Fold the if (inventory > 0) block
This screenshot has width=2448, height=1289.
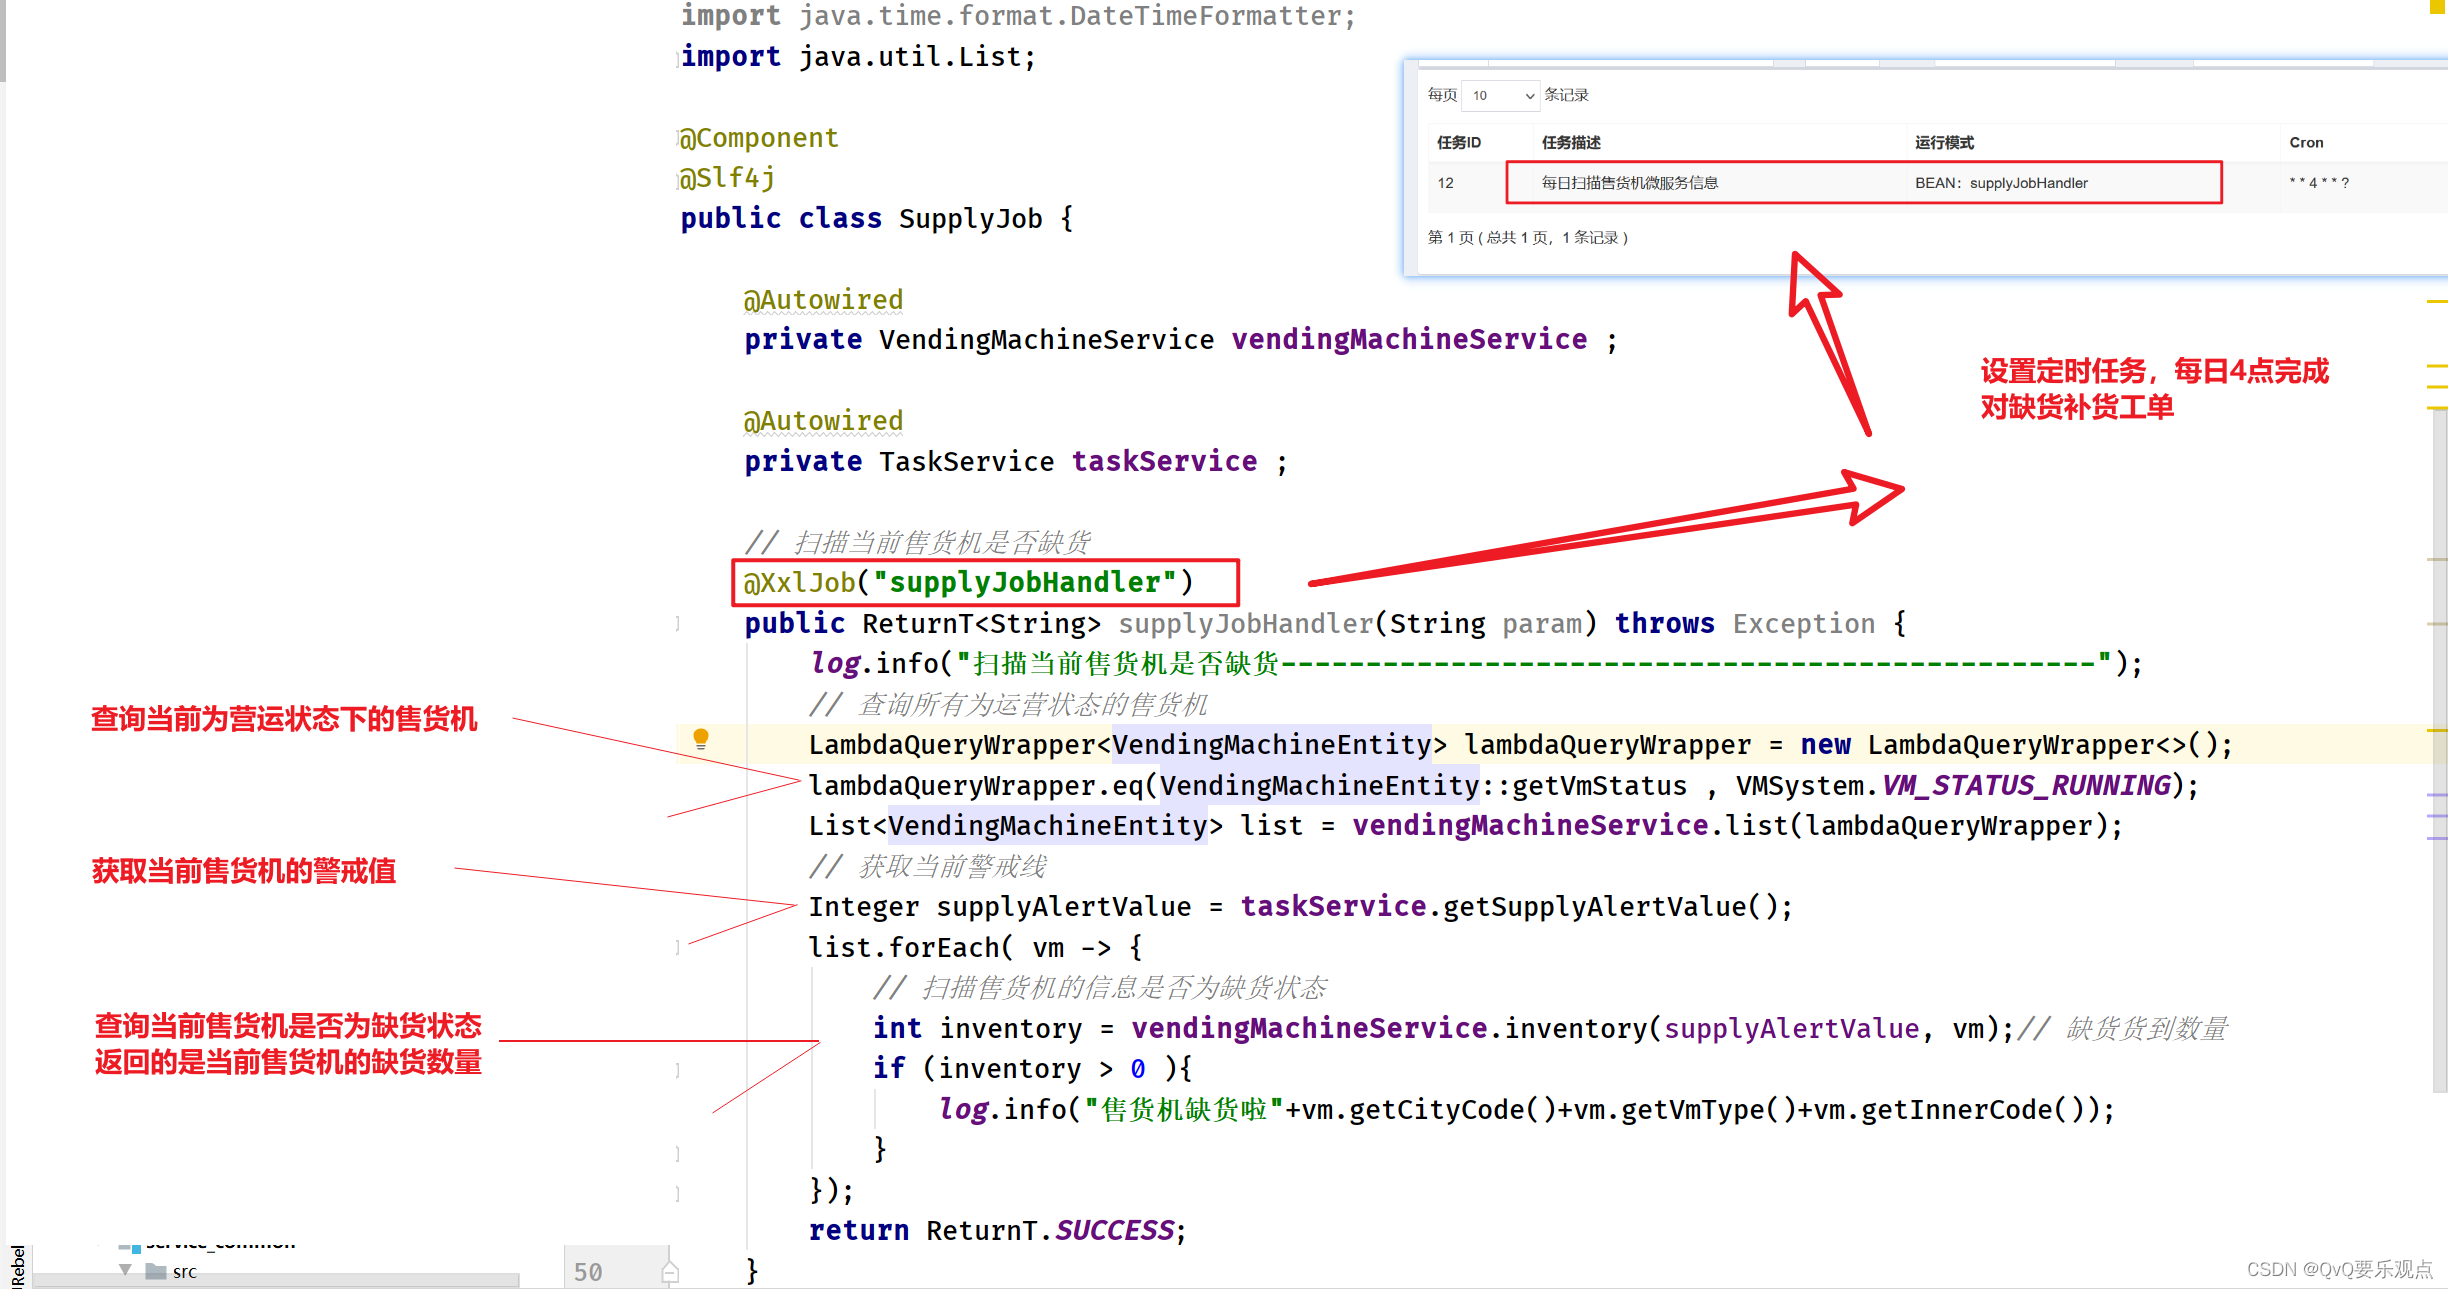click(678, 1070)
